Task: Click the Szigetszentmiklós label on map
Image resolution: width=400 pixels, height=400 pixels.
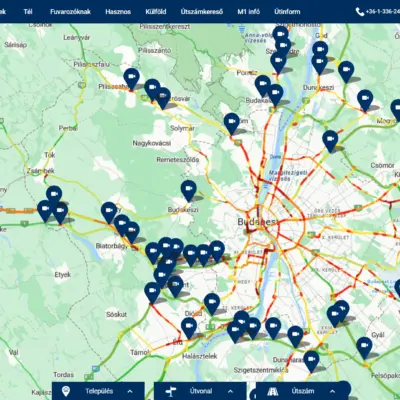Action: point(261,370)
